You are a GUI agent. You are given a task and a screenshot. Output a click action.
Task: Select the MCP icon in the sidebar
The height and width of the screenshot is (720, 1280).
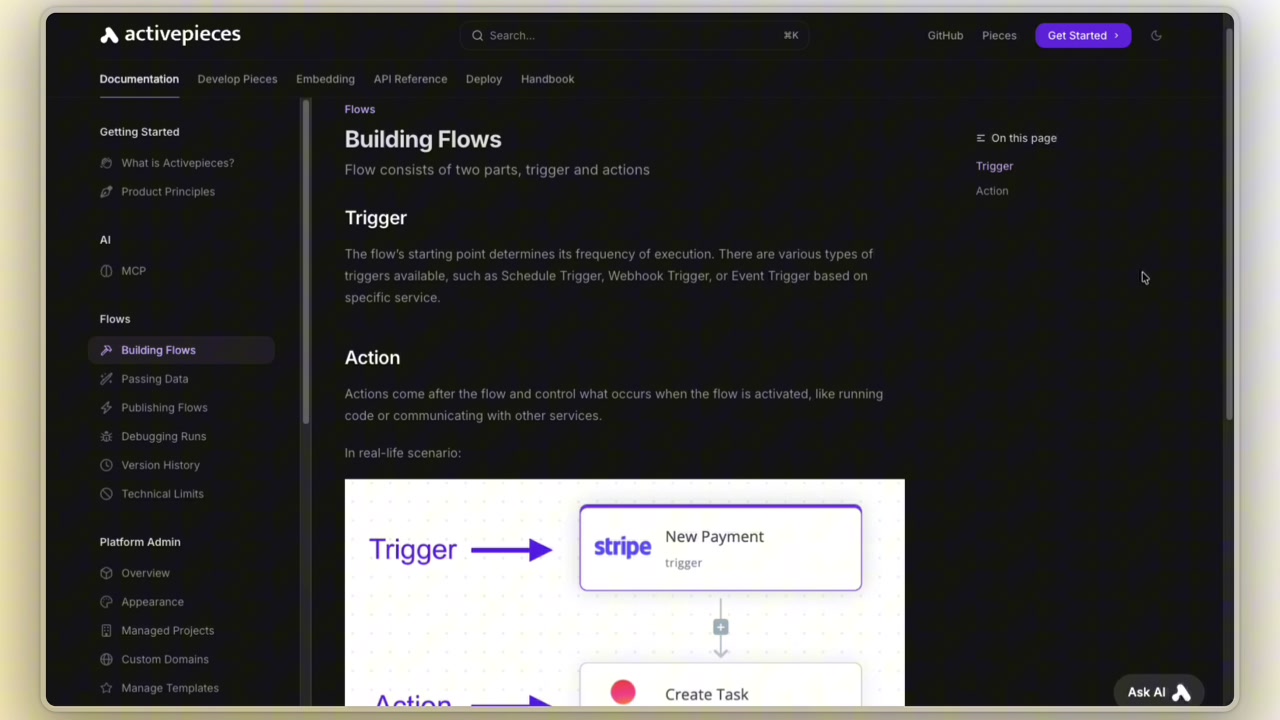[106, 270]
